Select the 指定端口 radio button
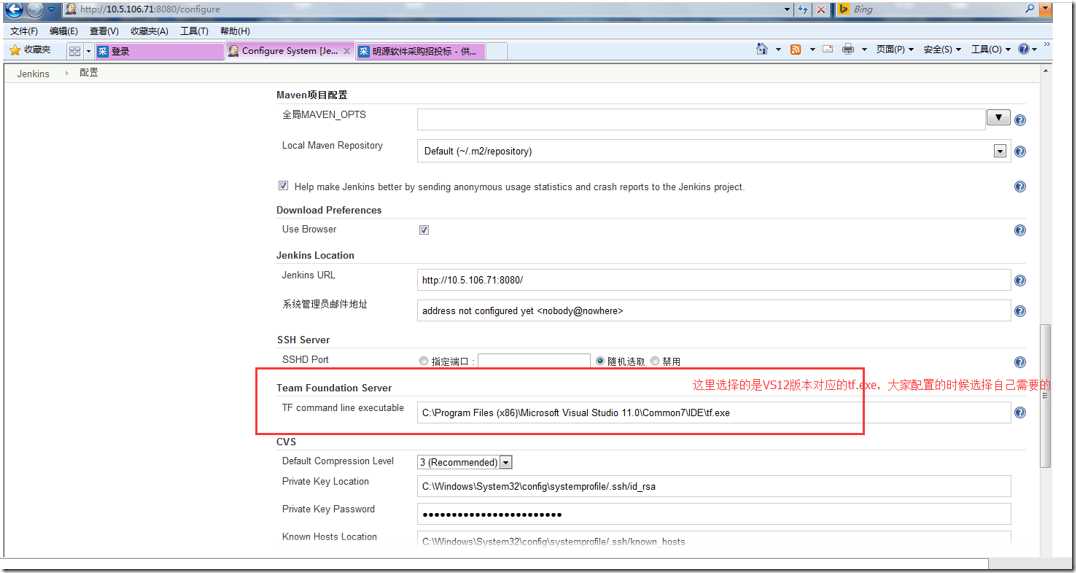The image size is (1076, 573). [423, 362]
